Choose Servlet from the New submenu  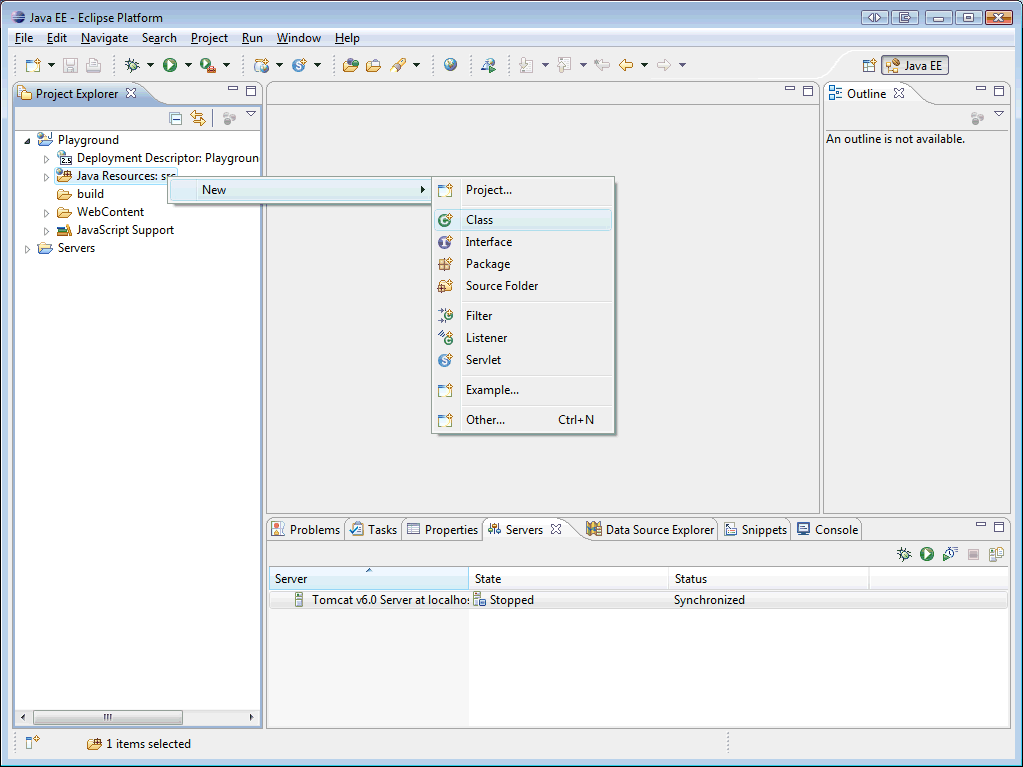point(523,360)
